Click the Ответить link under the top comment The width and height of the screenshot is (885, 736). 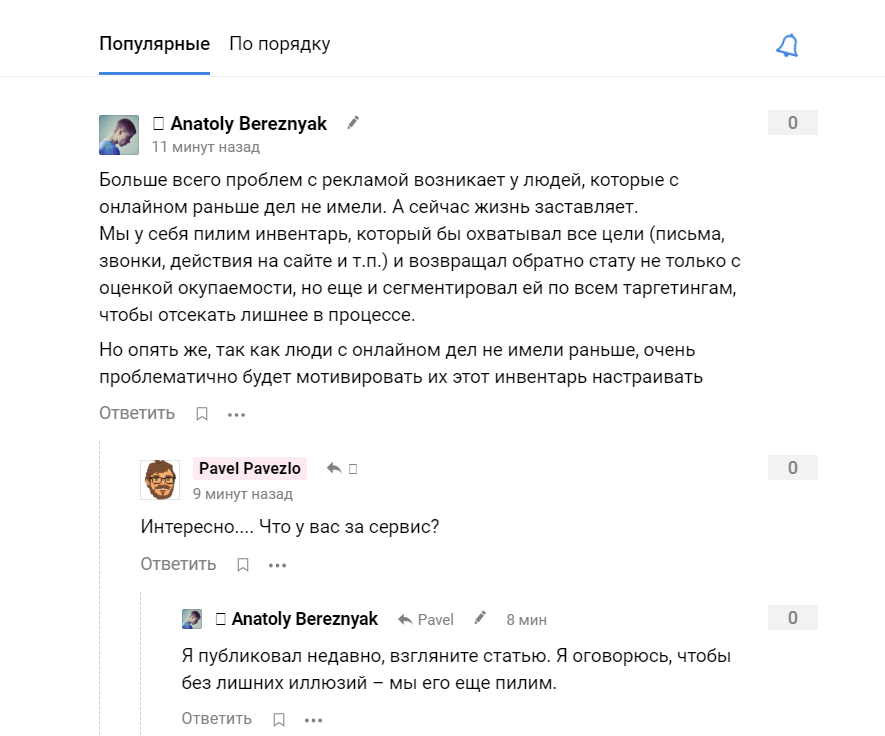tap(137, 413)
